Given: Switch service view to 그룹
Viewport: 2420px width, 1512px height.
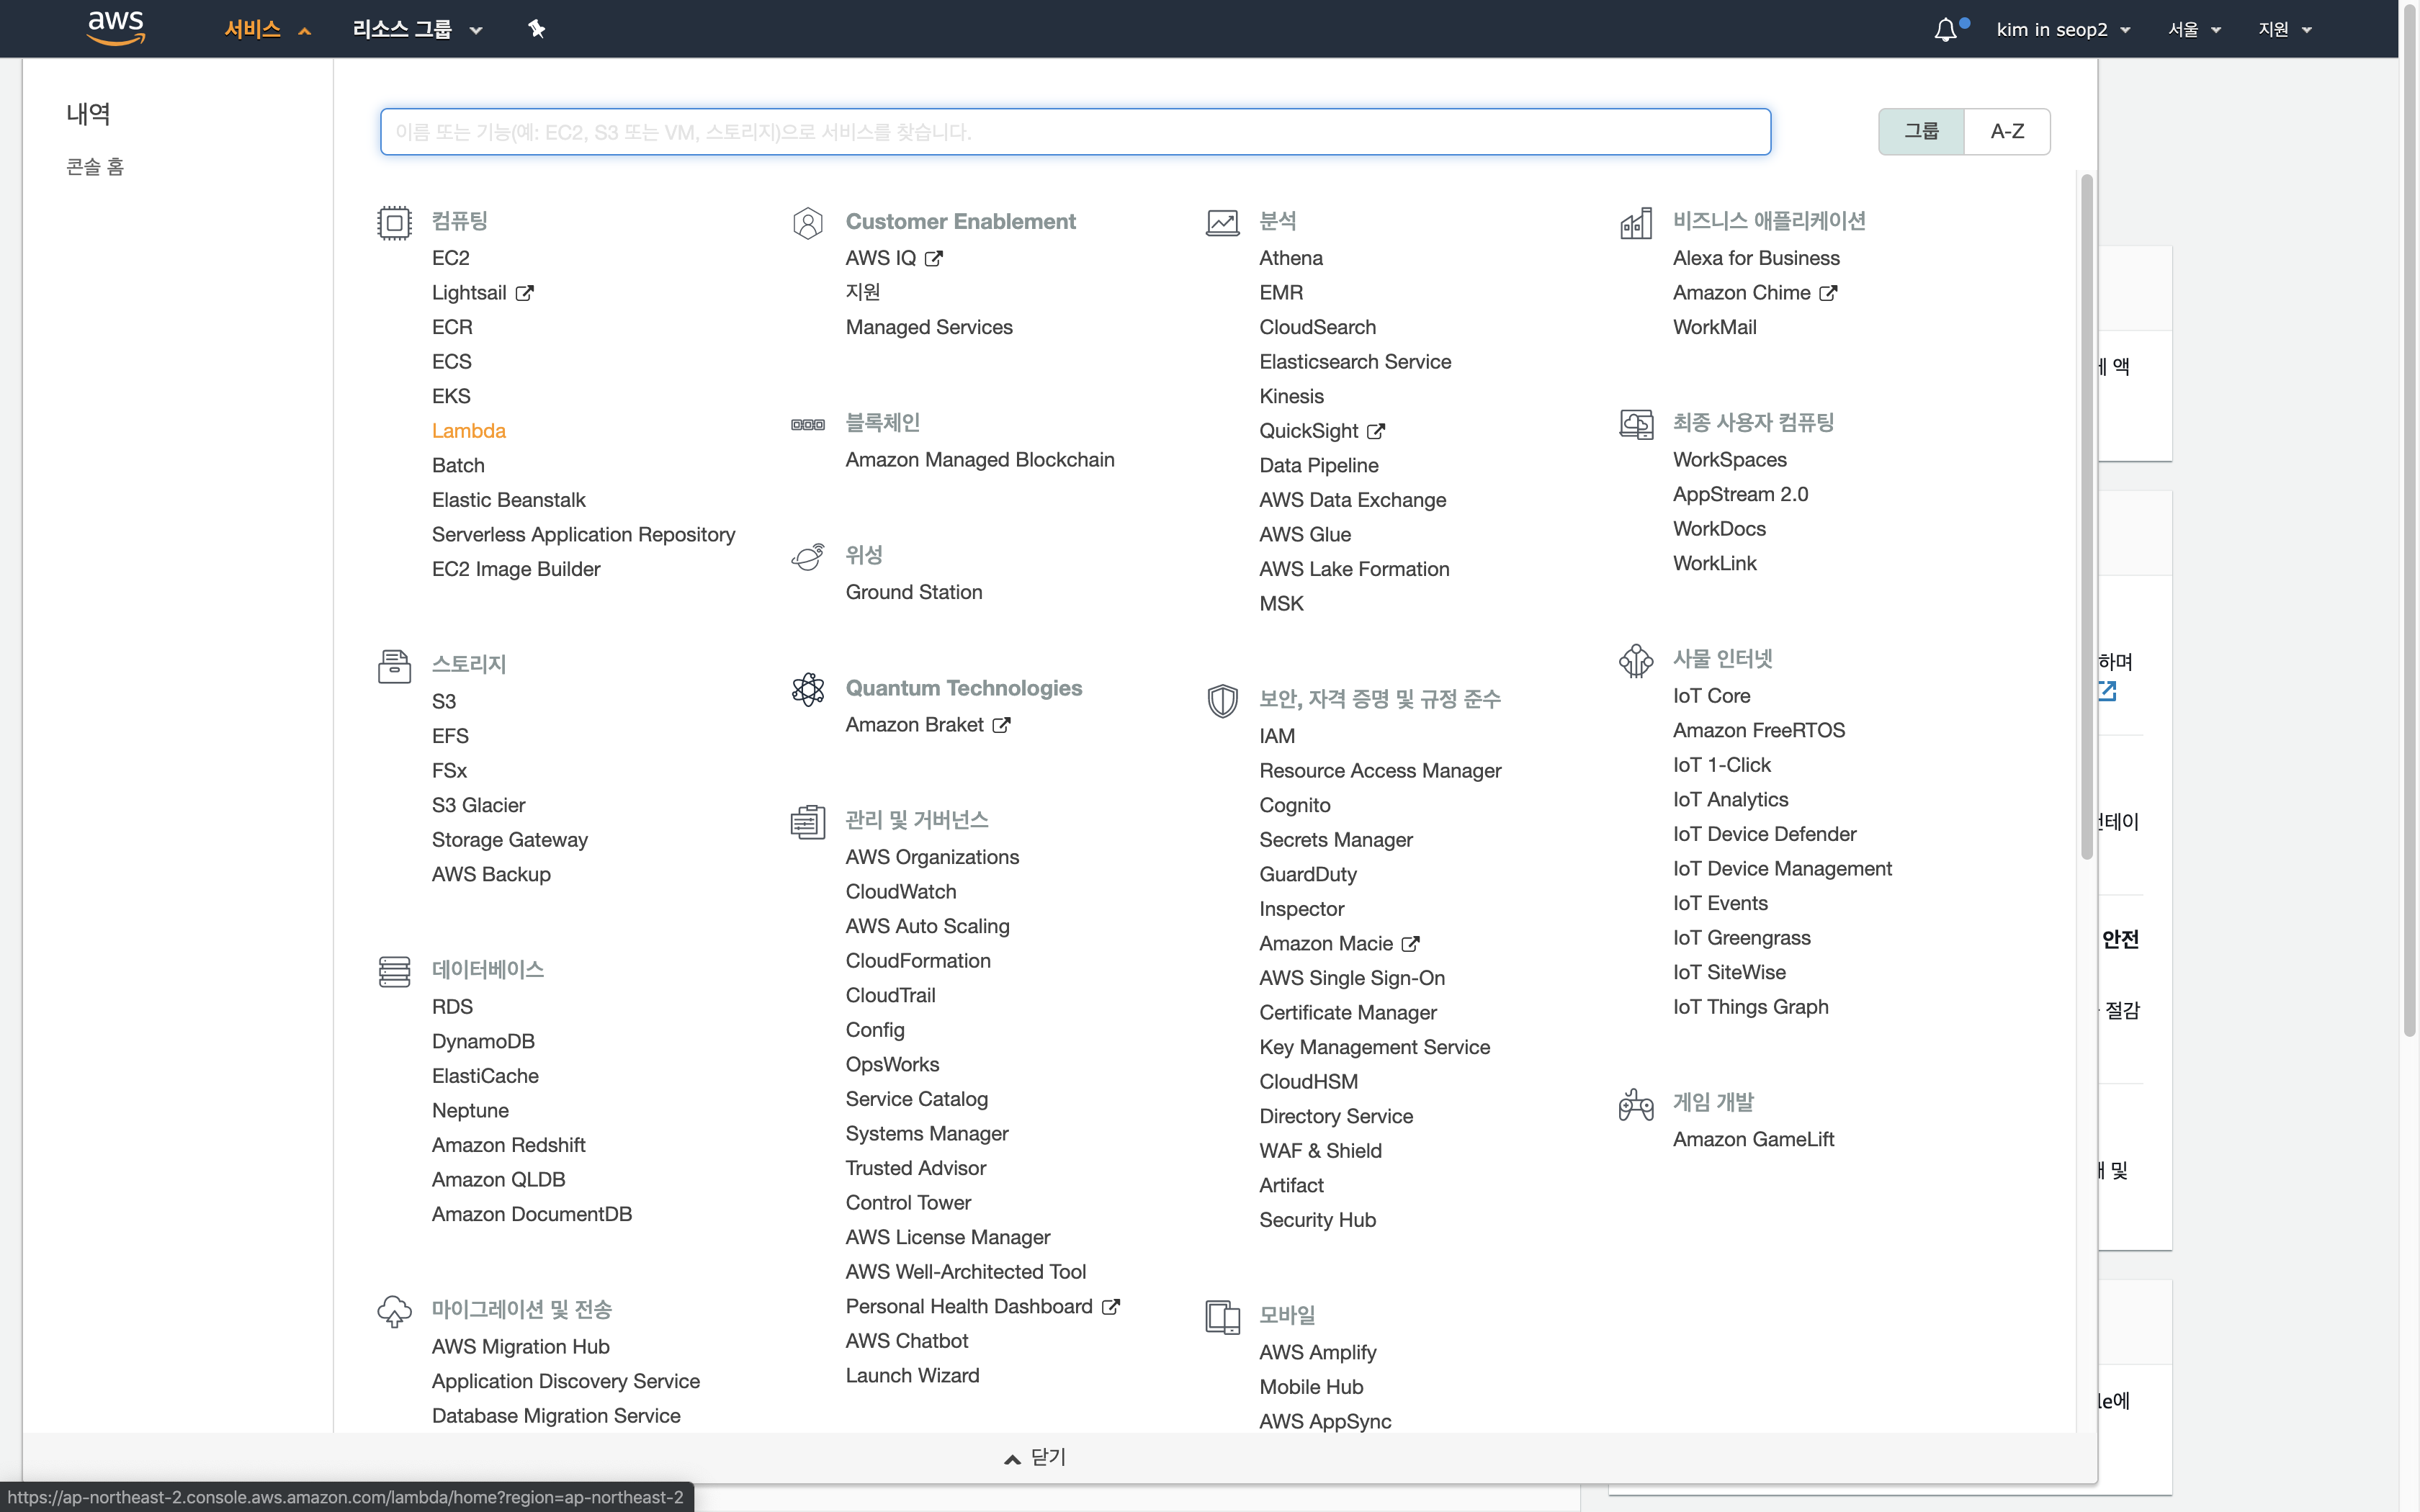Looking at the screenshot, I should [x=1921, y=131].
